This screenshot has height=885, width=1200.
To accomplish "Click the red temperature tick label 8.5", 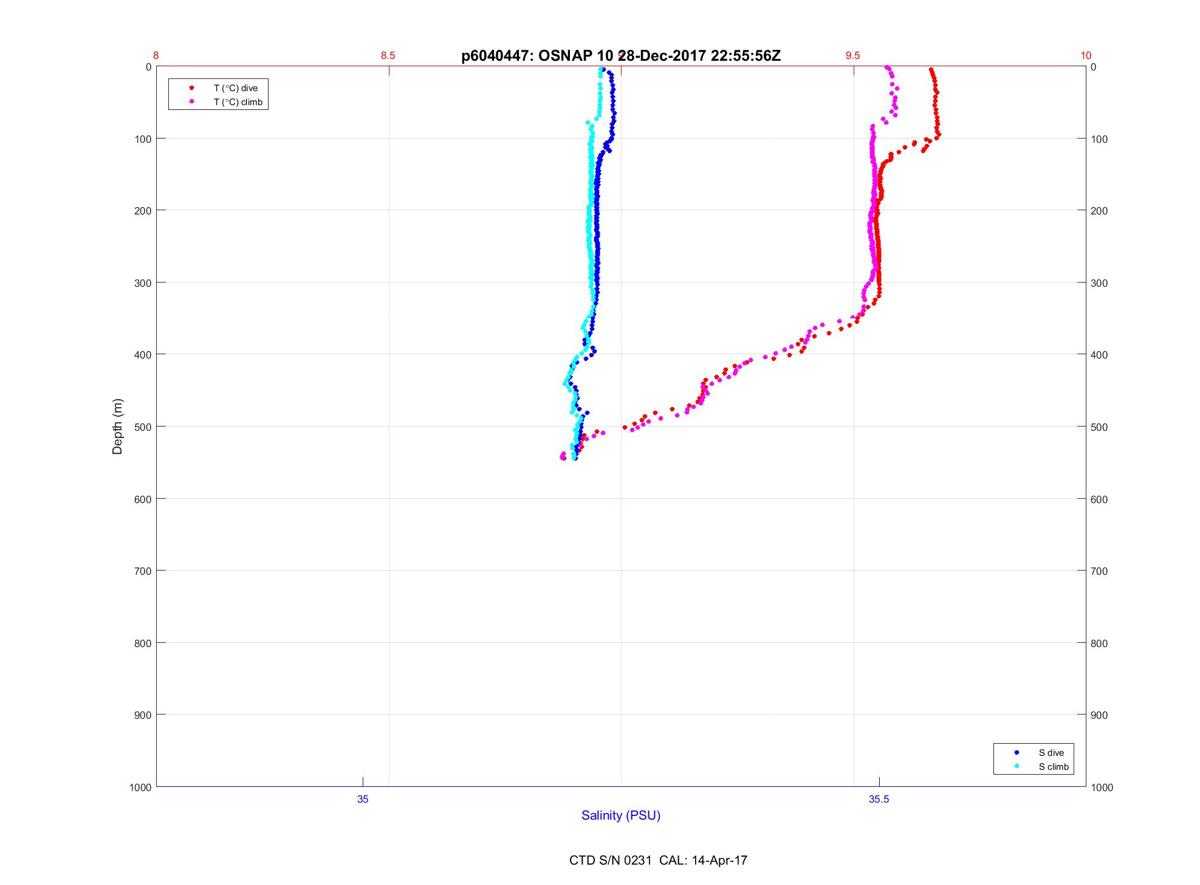I will point(388,55).
